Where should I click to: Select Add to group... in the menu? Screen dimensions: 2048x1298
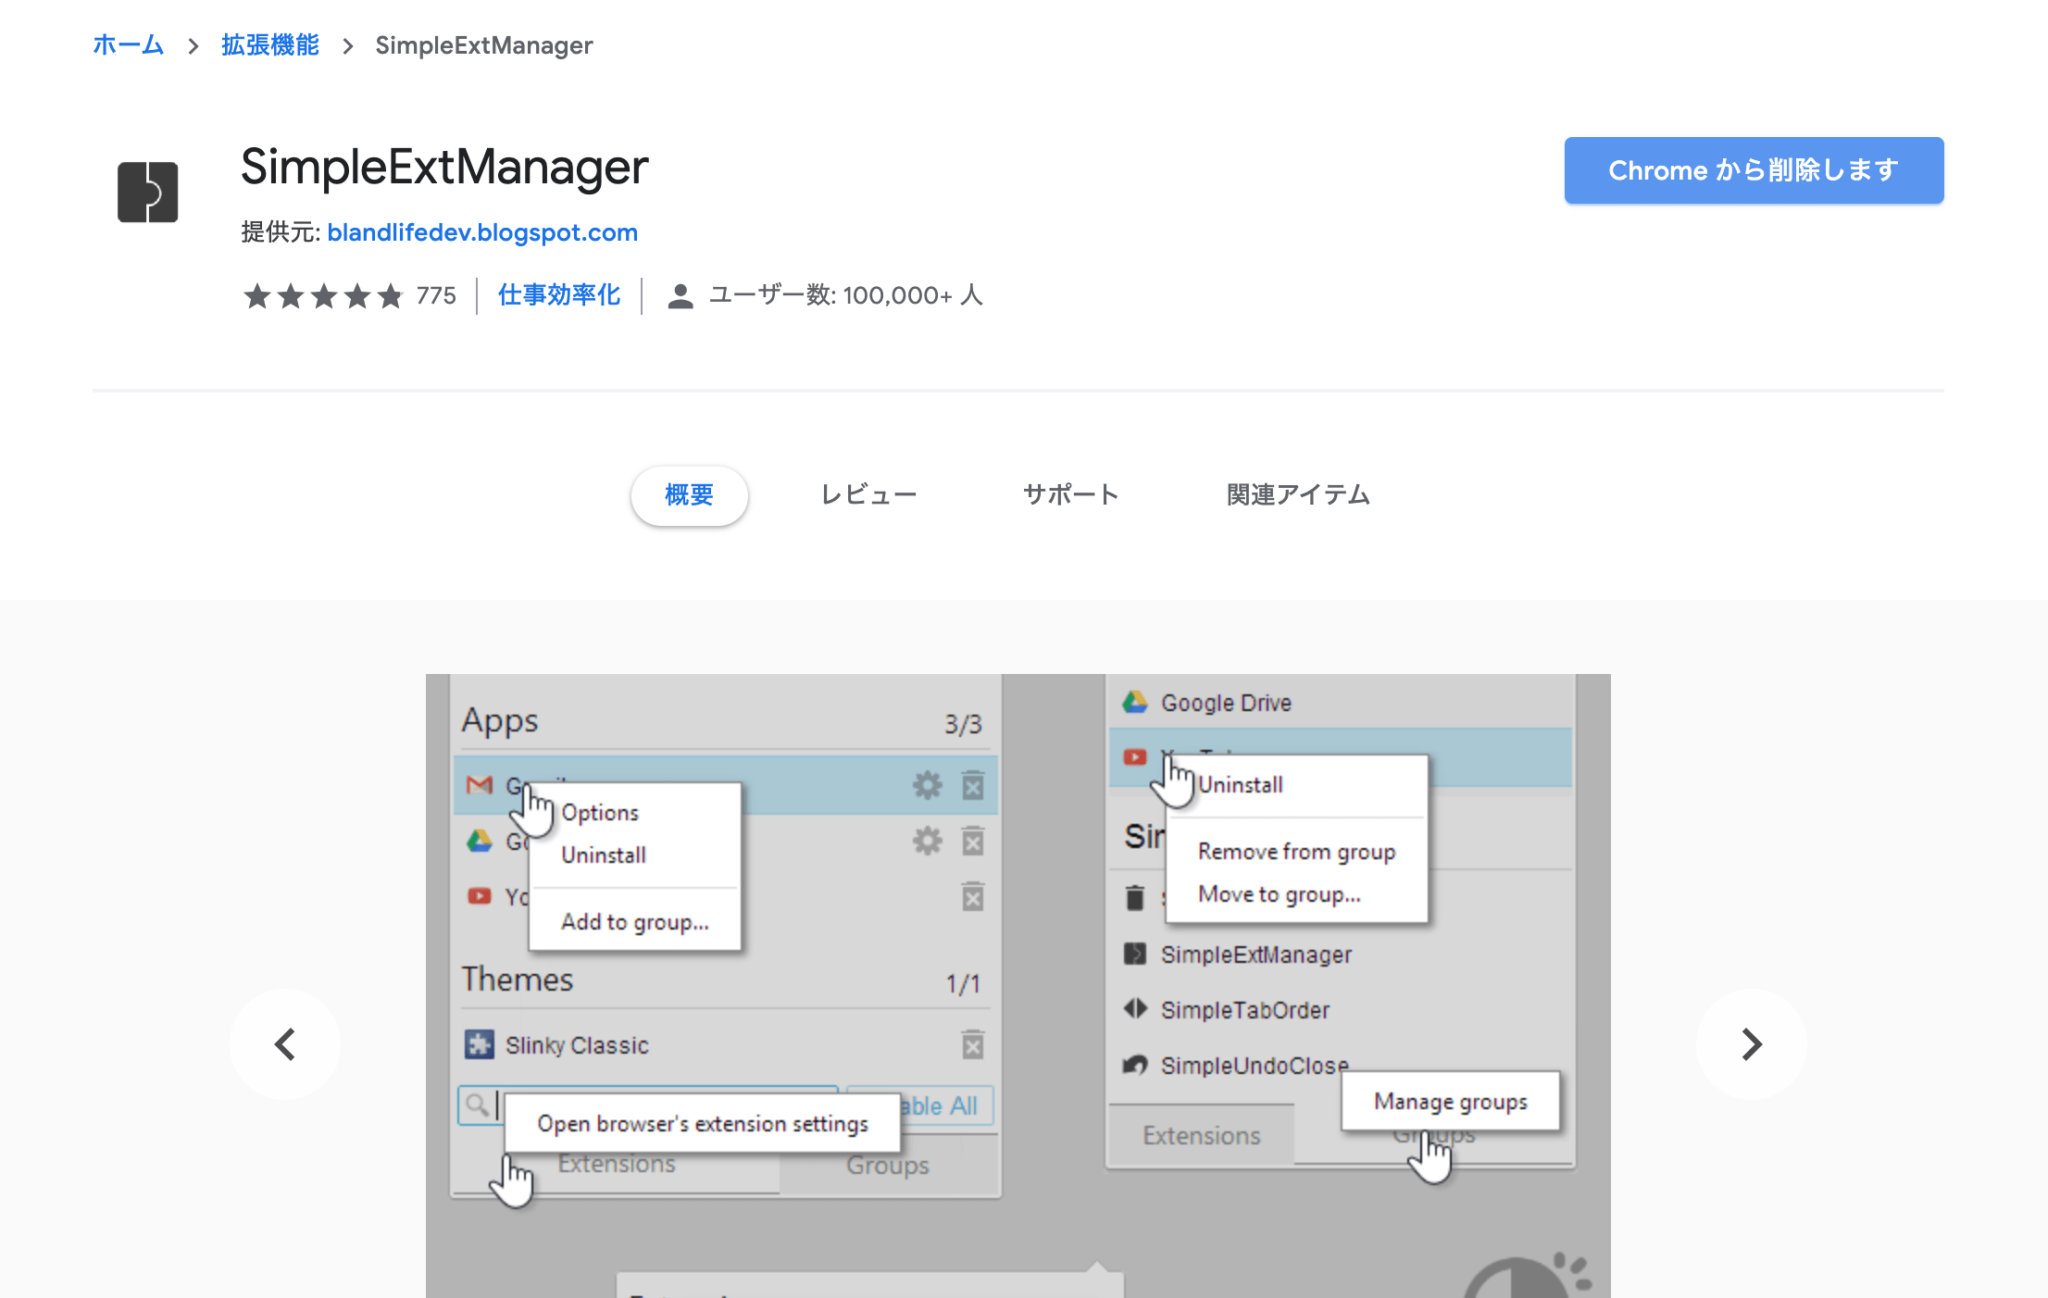[x=634, y=922]
